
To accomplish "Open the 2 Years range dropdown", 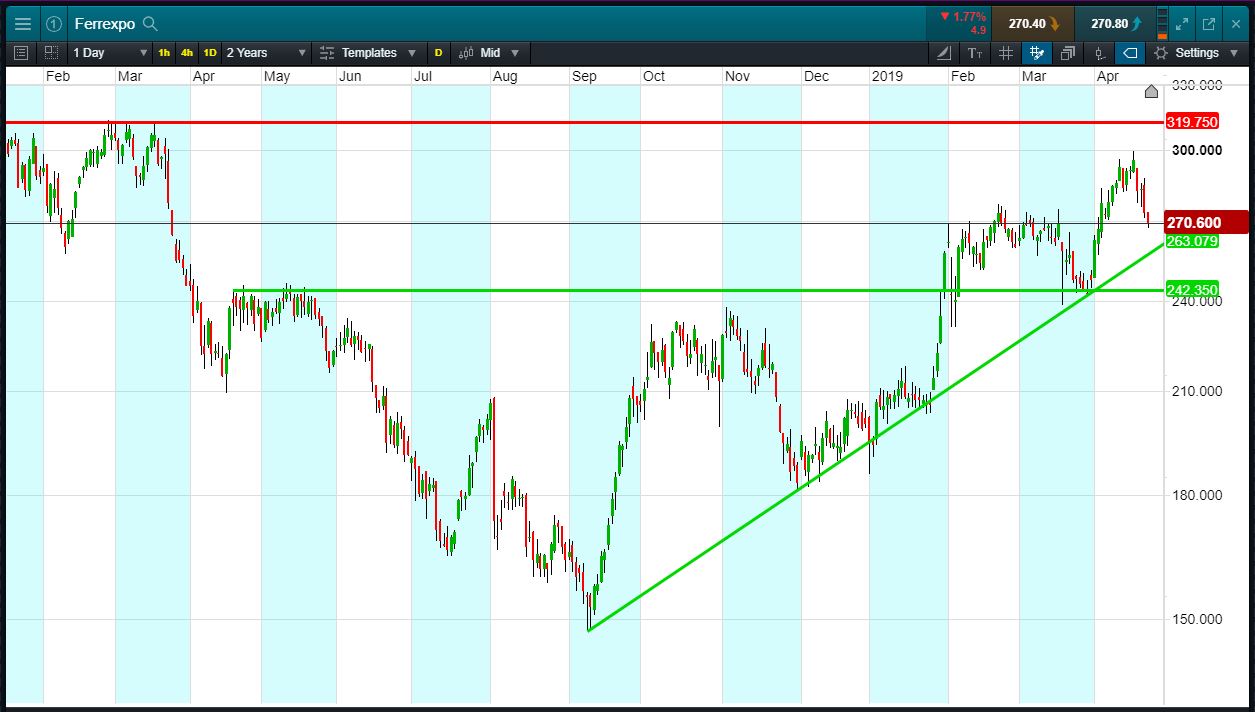I will click(266, 52).
